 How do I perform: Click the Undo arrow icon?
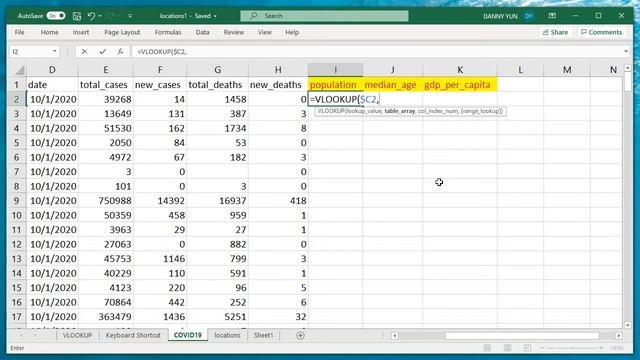(91, 16)
